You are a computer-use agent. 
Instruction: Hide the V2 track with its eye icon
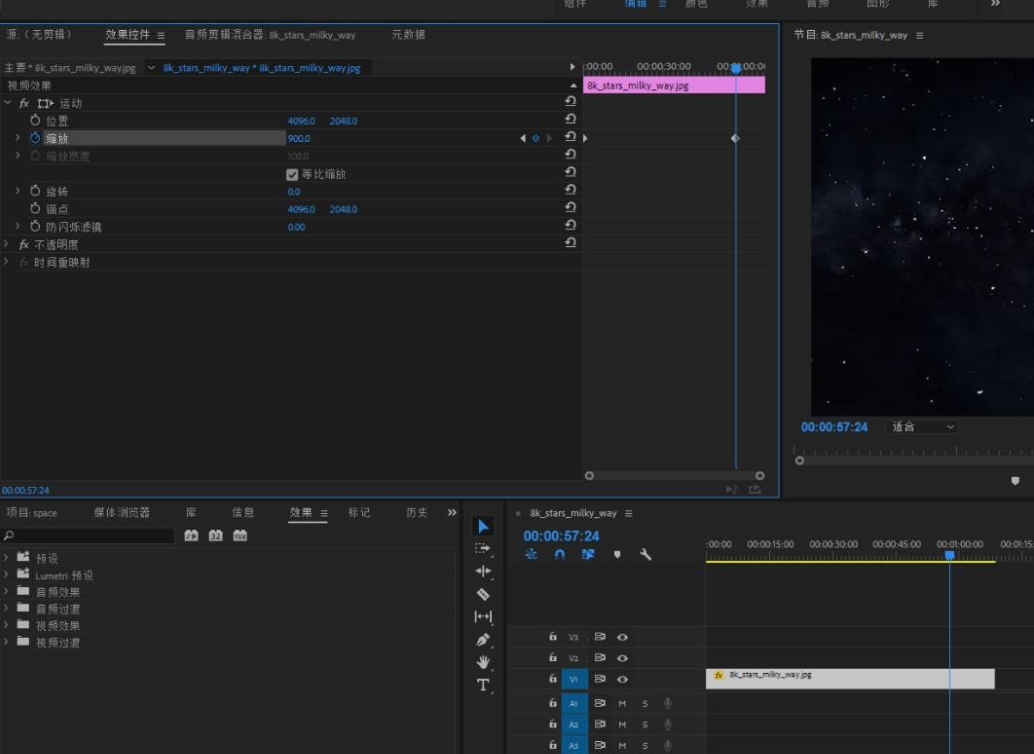[x=622, y=658]
